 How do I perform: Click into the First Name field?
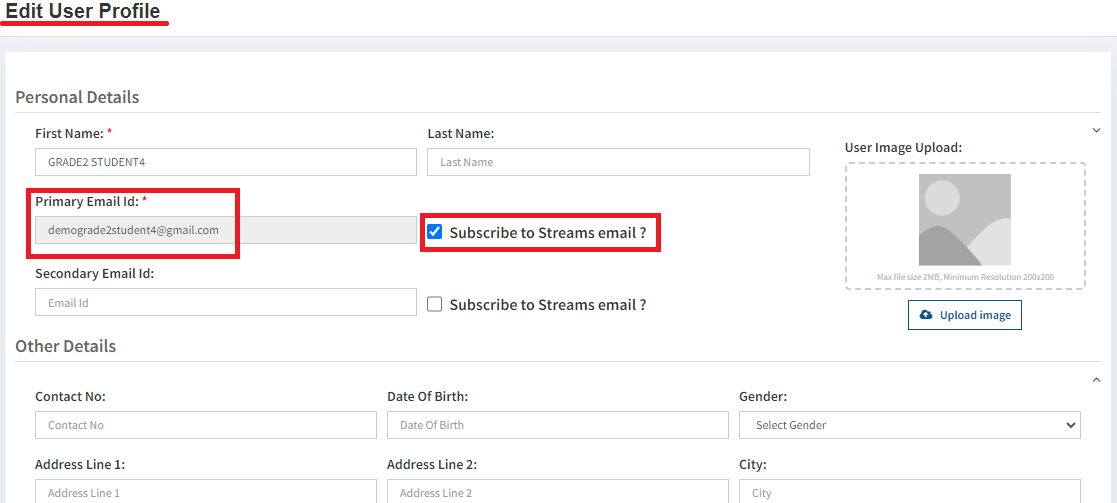click(x=225, y=162)
